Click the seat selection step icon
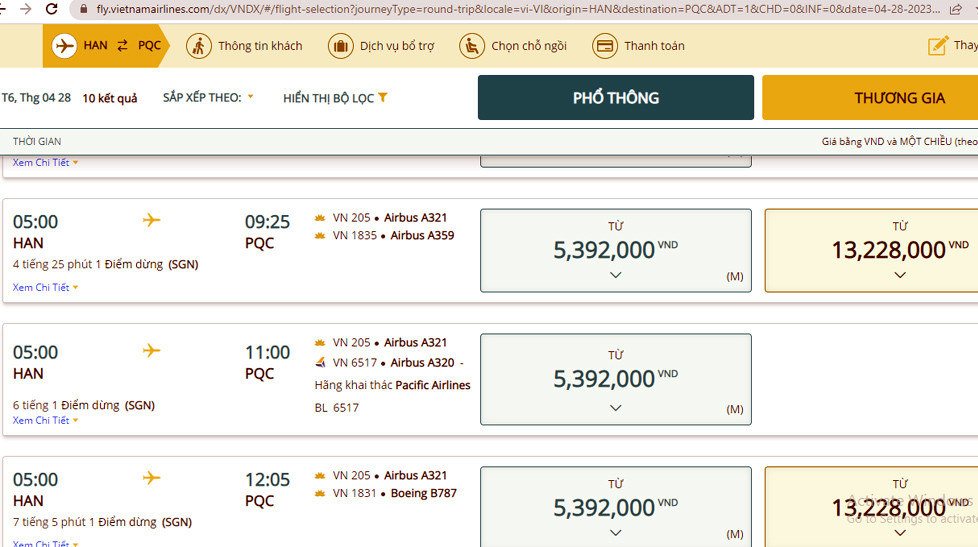978x547 pixels. click(472, 46)
